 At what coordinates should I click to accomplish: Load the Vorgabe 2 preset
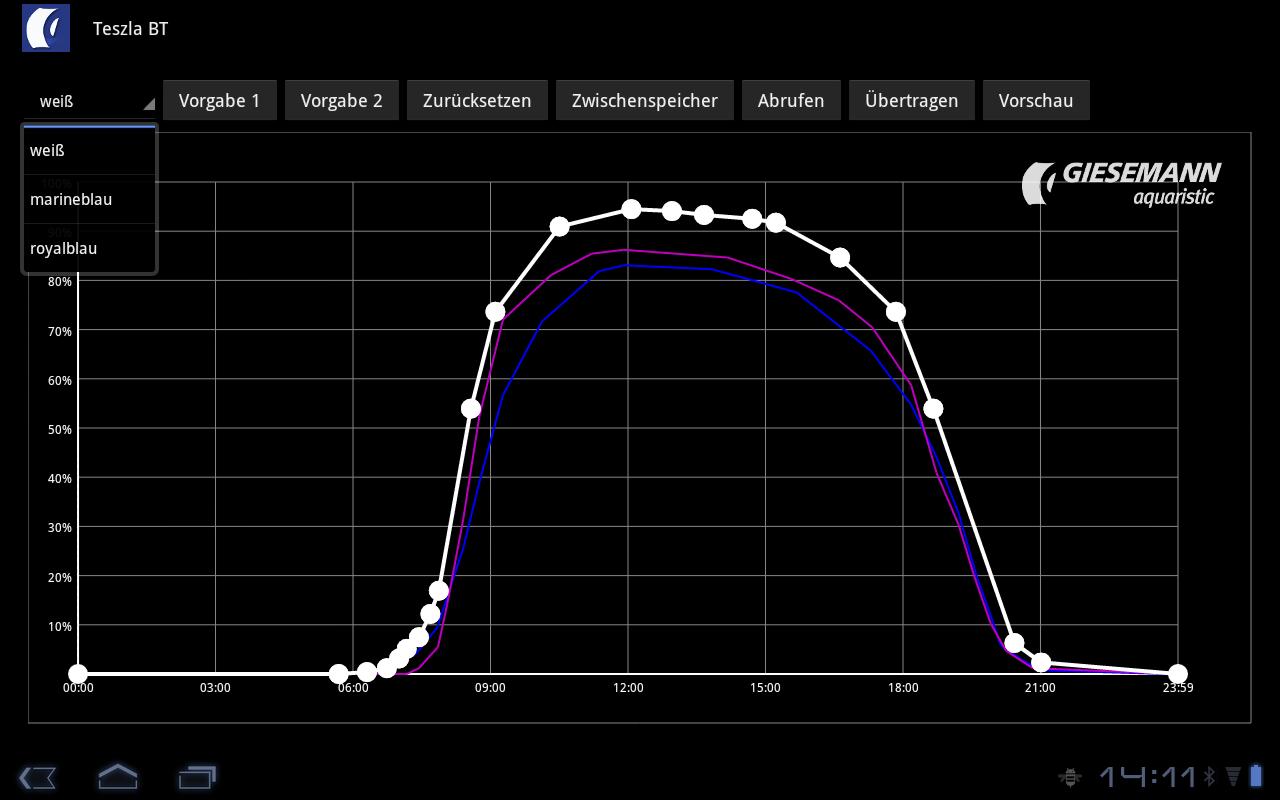(x=341, y=100)
